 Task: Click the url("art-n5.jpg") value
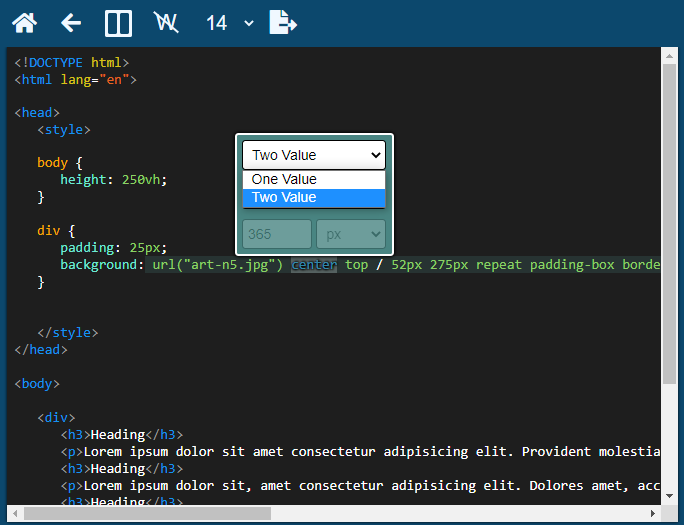[x=218, y=265]
